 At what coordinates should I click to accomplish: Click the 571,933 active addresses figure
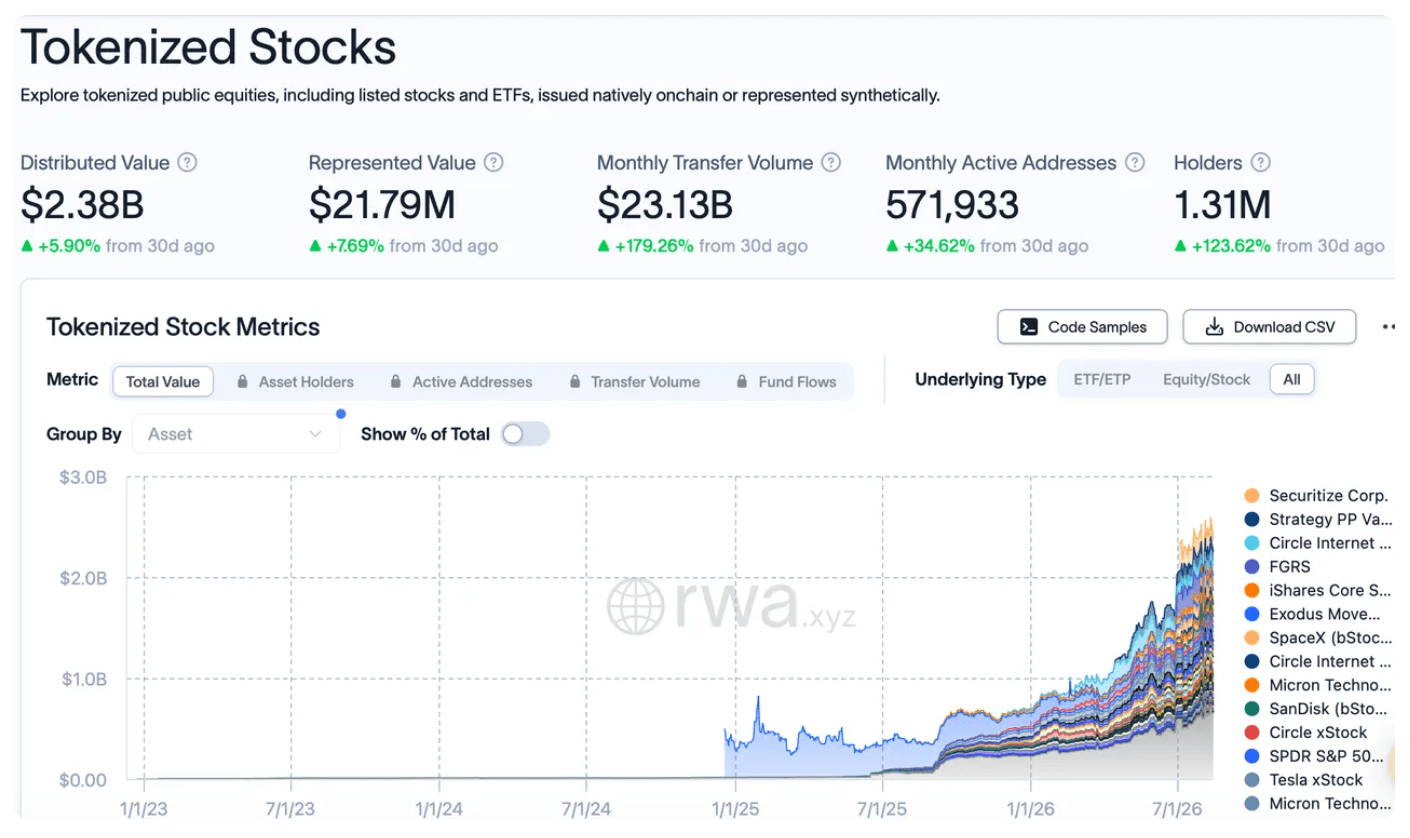coord(952,205)
